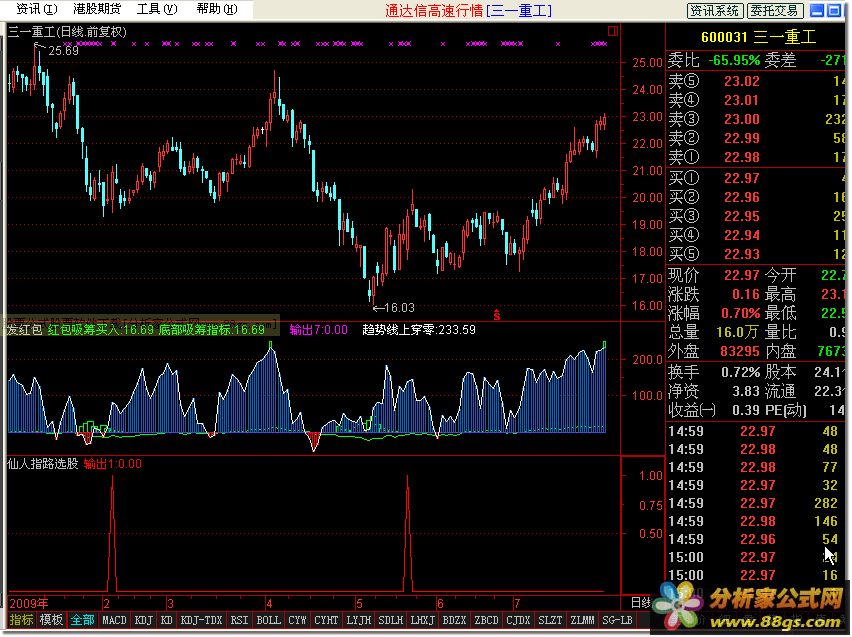Click the month 6 marker on time axis

(441, 603)
